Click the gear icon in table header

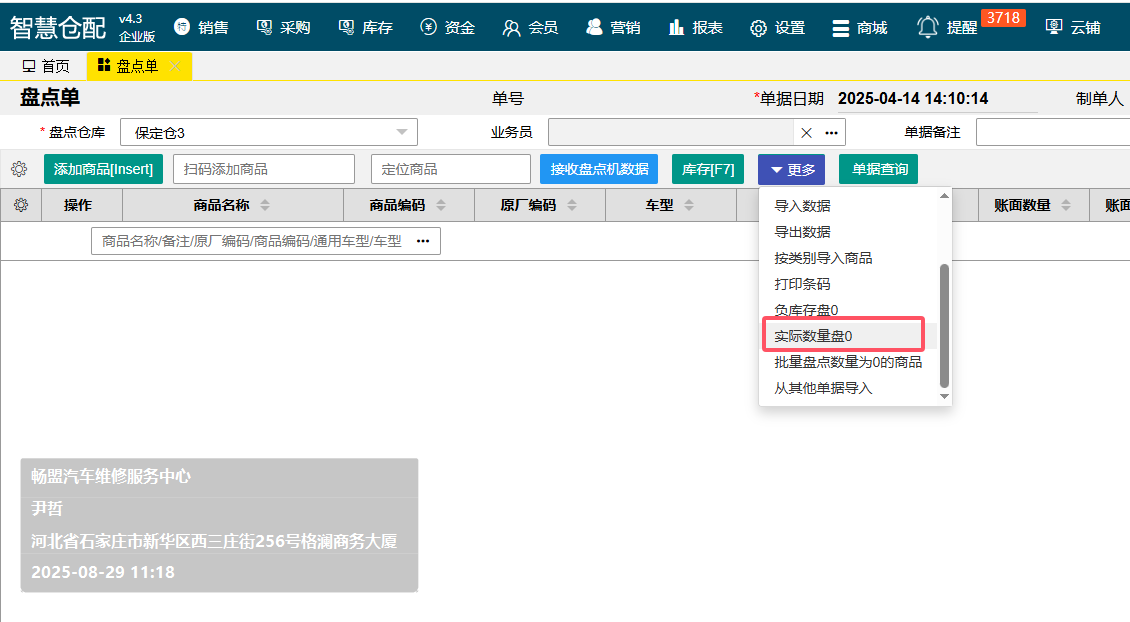pyautogui.click(x=21, y=205)
